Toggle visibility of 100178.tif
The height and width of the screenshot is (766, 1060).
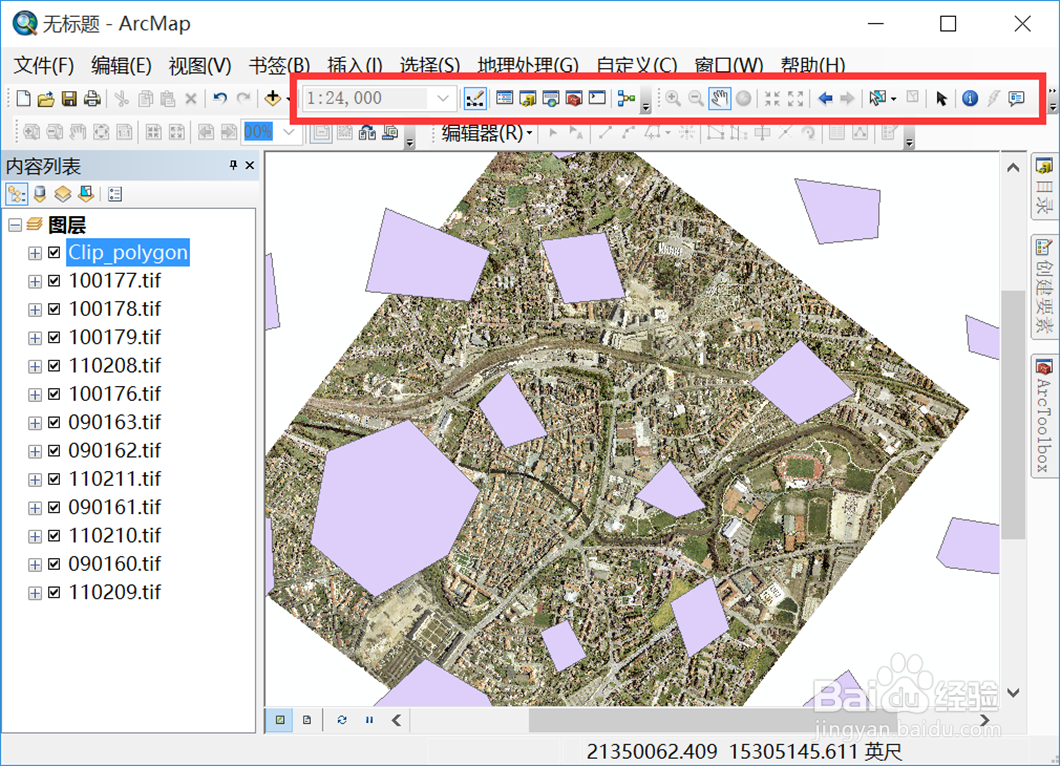pyautogui.click(x=54, y=310)
